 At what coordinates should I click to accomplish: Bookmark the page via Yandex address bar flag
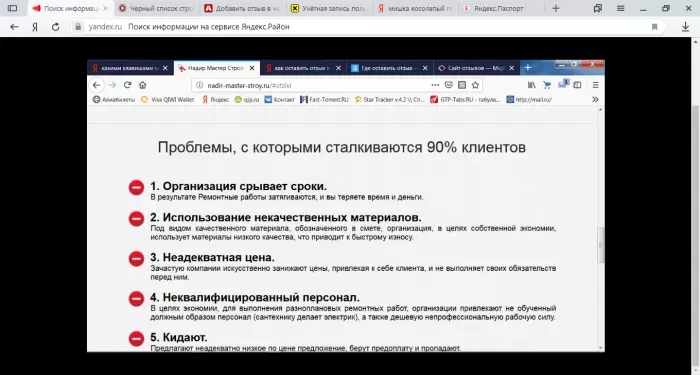coord(654,27)
